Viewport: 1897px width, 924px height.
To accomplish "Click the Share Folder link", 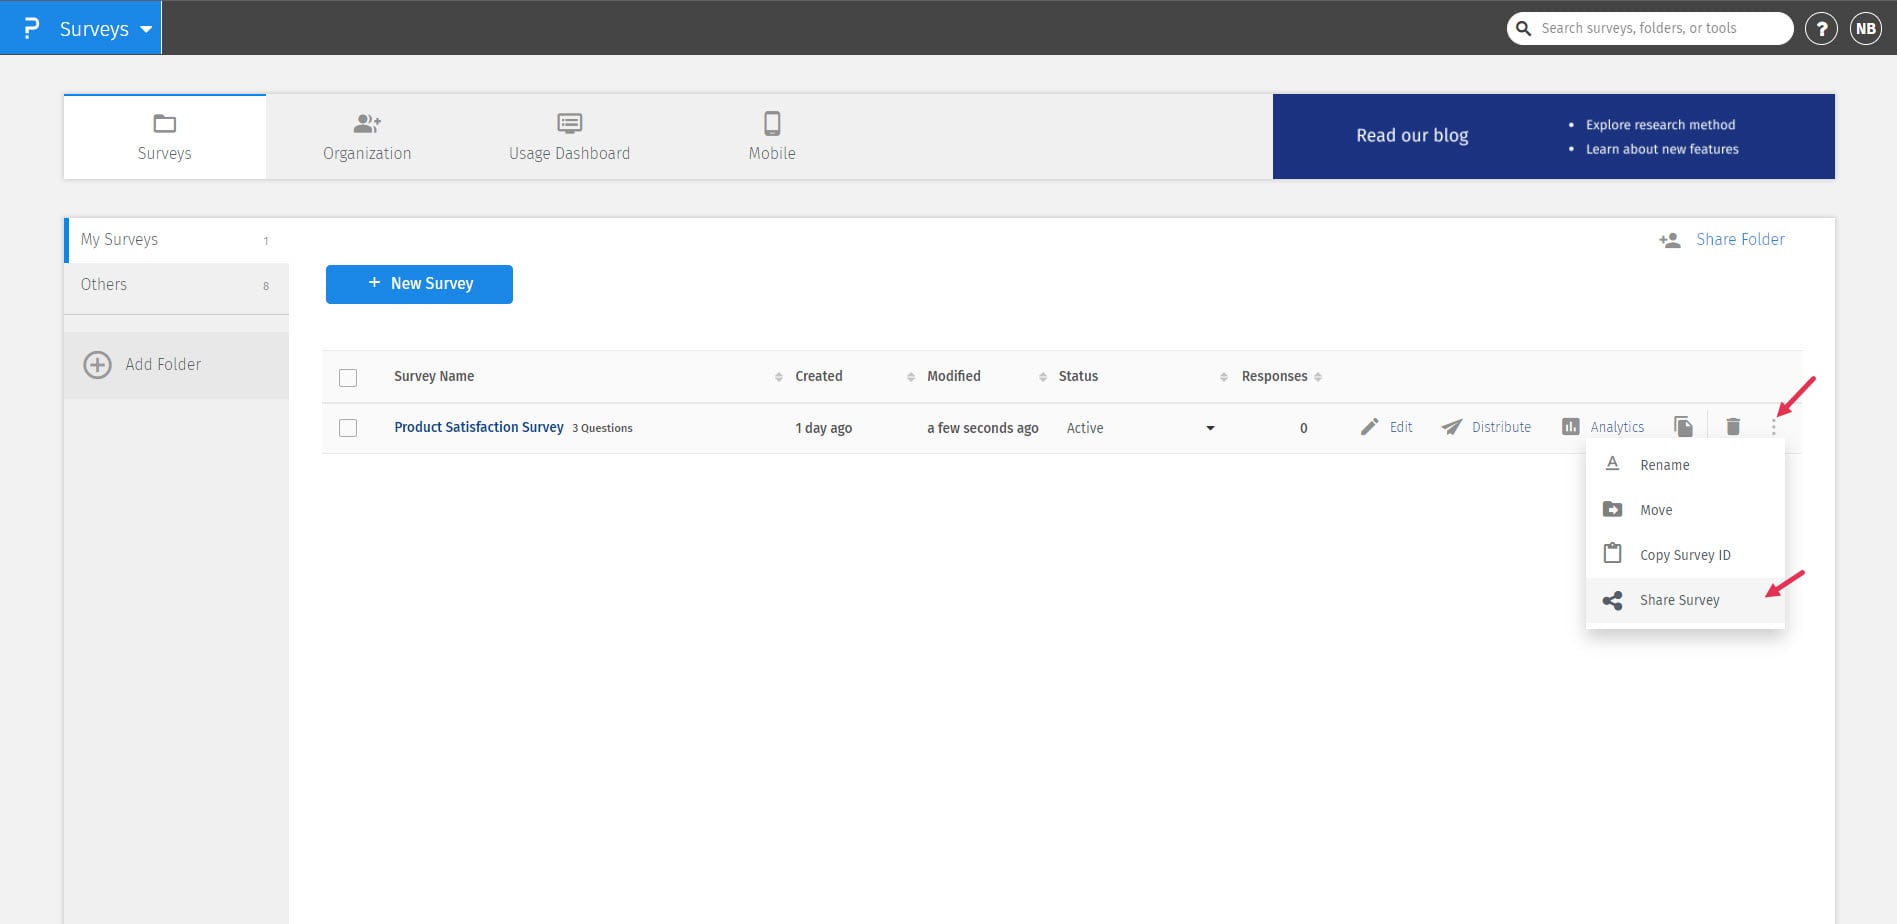I will 1740,240.
